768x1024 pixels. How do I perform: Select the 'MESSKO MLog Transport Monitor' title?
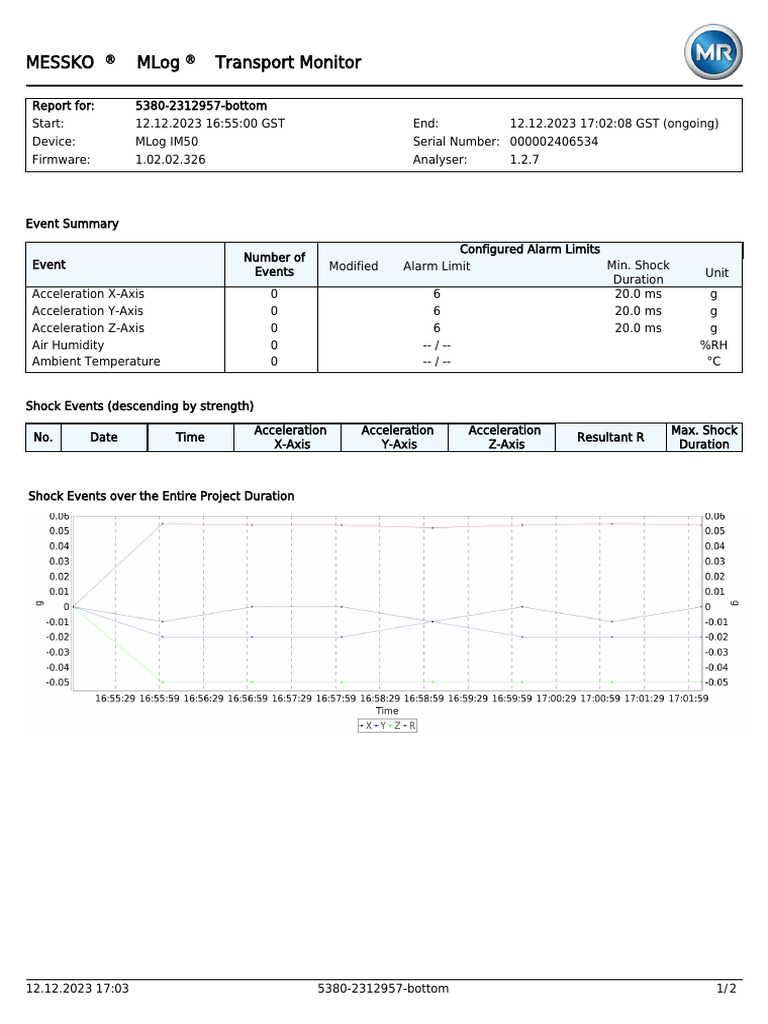point(193,62)
